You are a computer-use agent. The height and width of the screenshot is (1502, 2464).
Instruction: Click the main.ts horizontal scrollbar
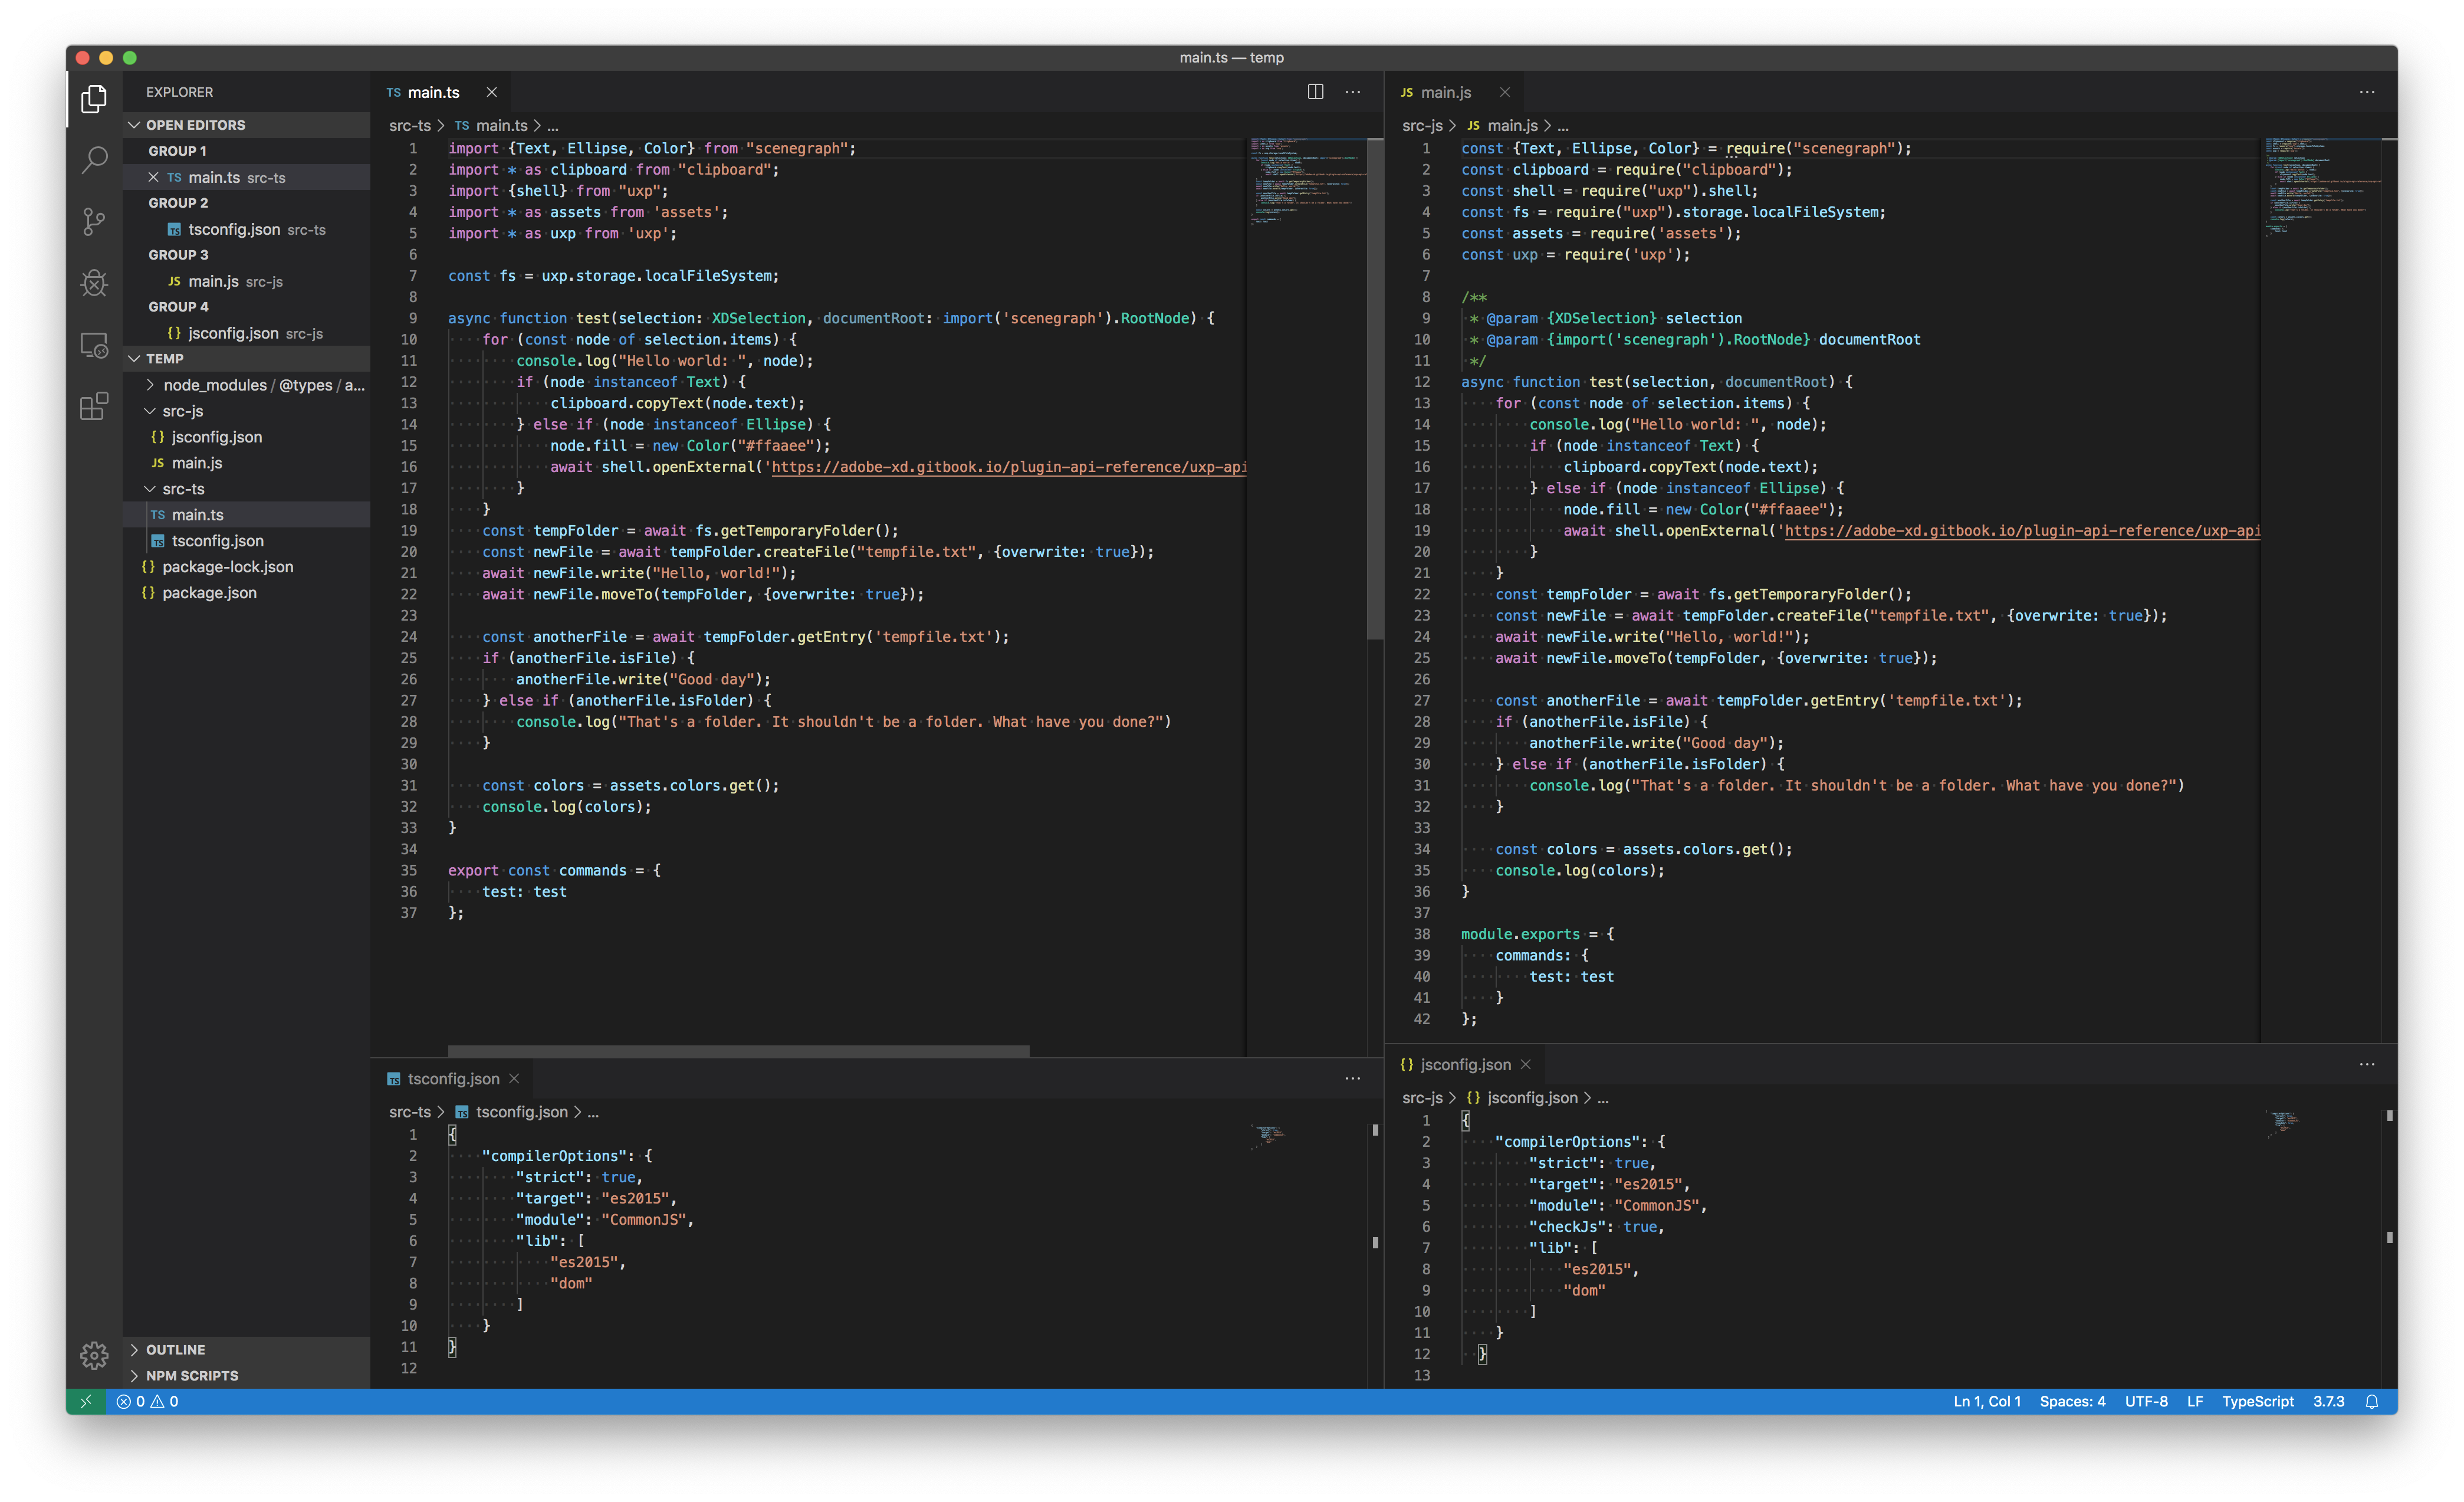tap(738, 1050)
